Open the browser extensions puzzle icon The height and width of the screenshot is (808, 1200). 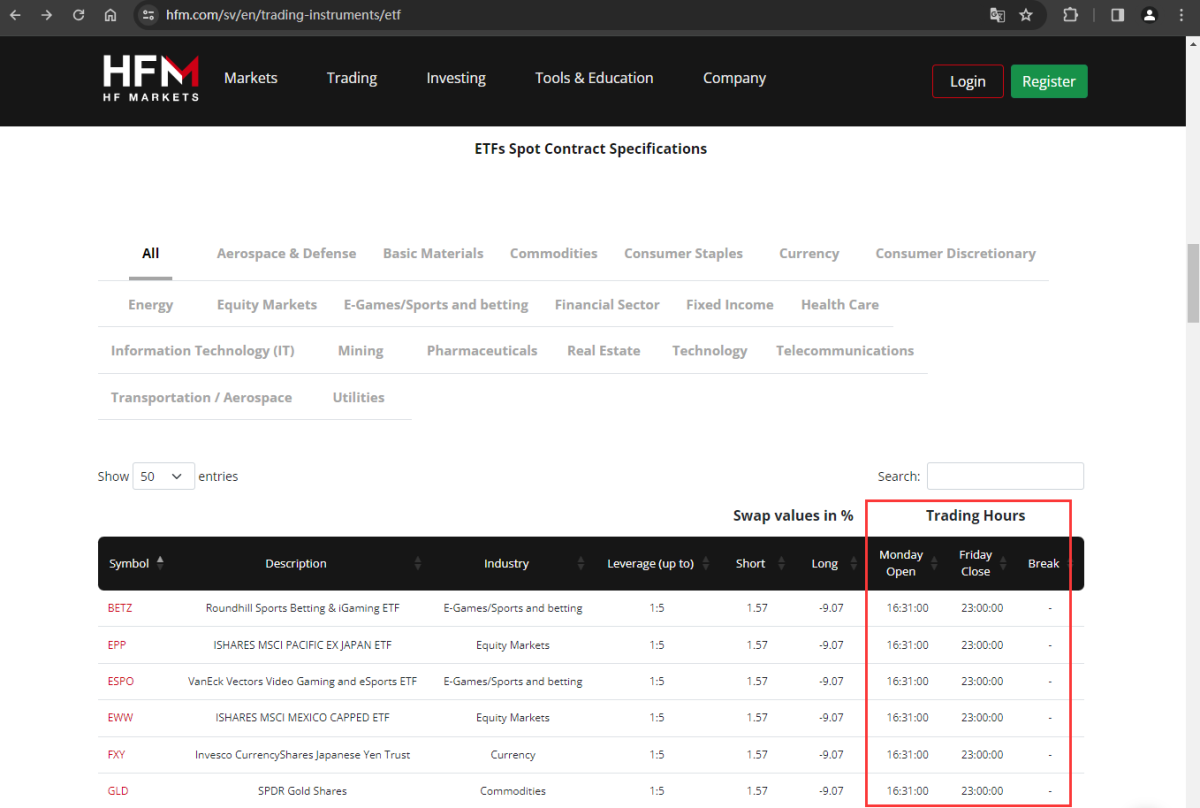(x=1070, y=15)
